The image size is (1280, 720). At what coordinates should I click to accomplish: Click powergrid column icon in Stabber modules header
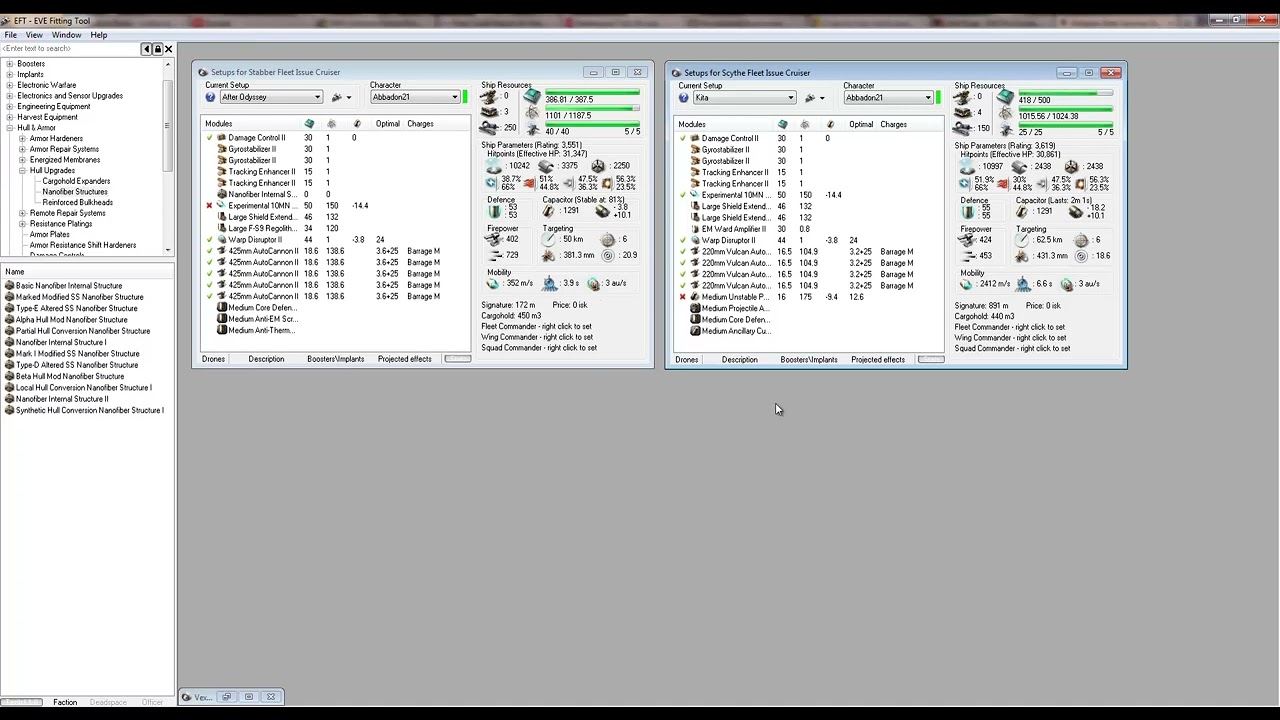point(332,124)
